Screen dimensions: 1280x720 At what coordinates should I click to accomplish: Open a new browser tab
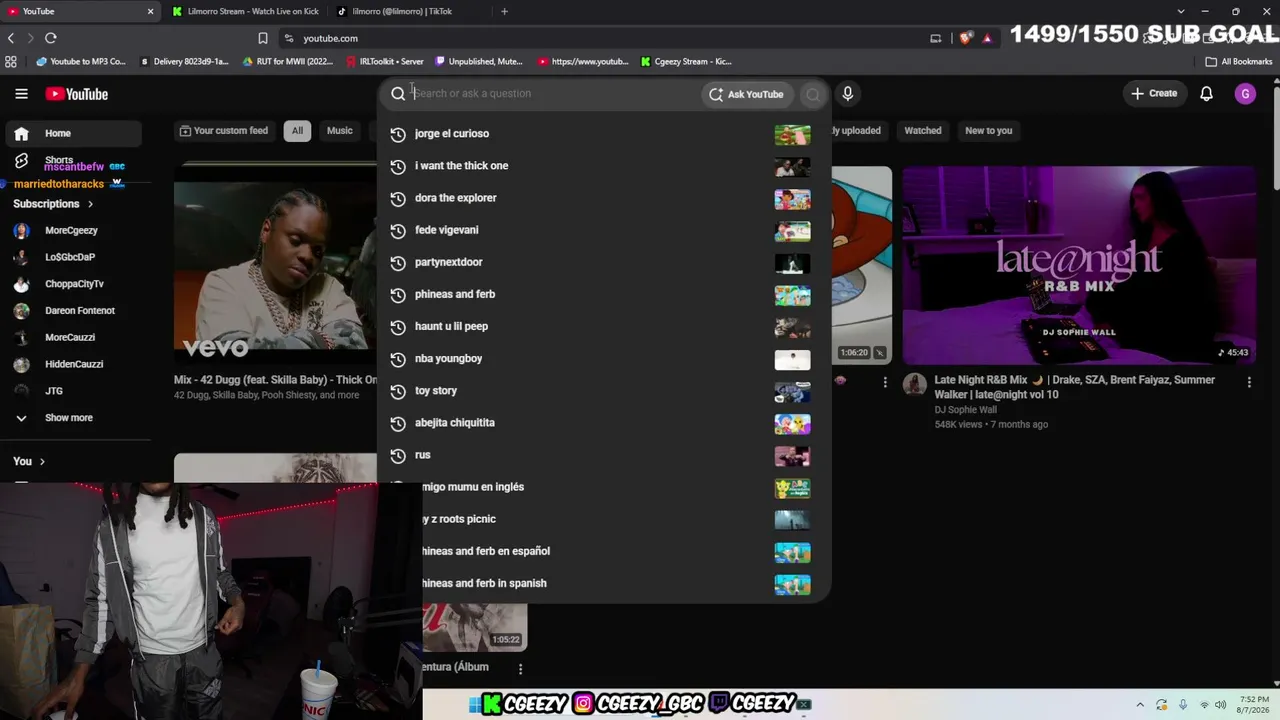tap(504, 11)
